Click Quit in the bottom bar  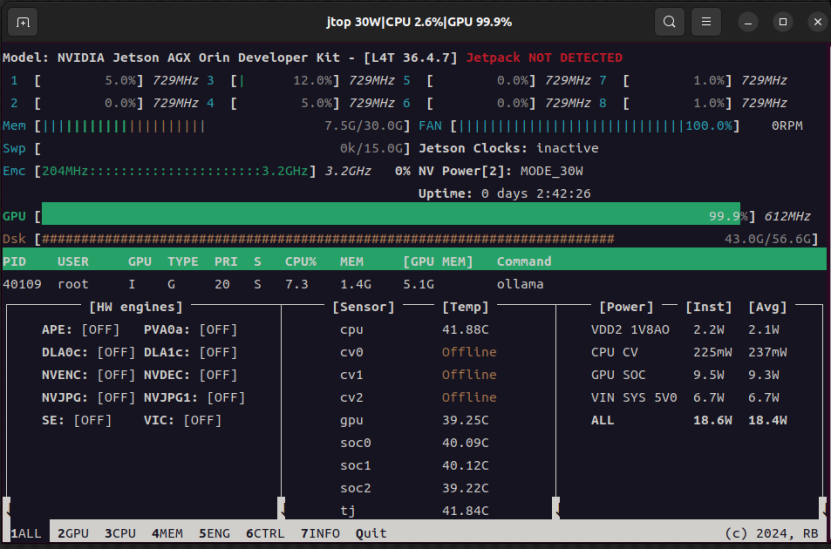pos(371,534)
